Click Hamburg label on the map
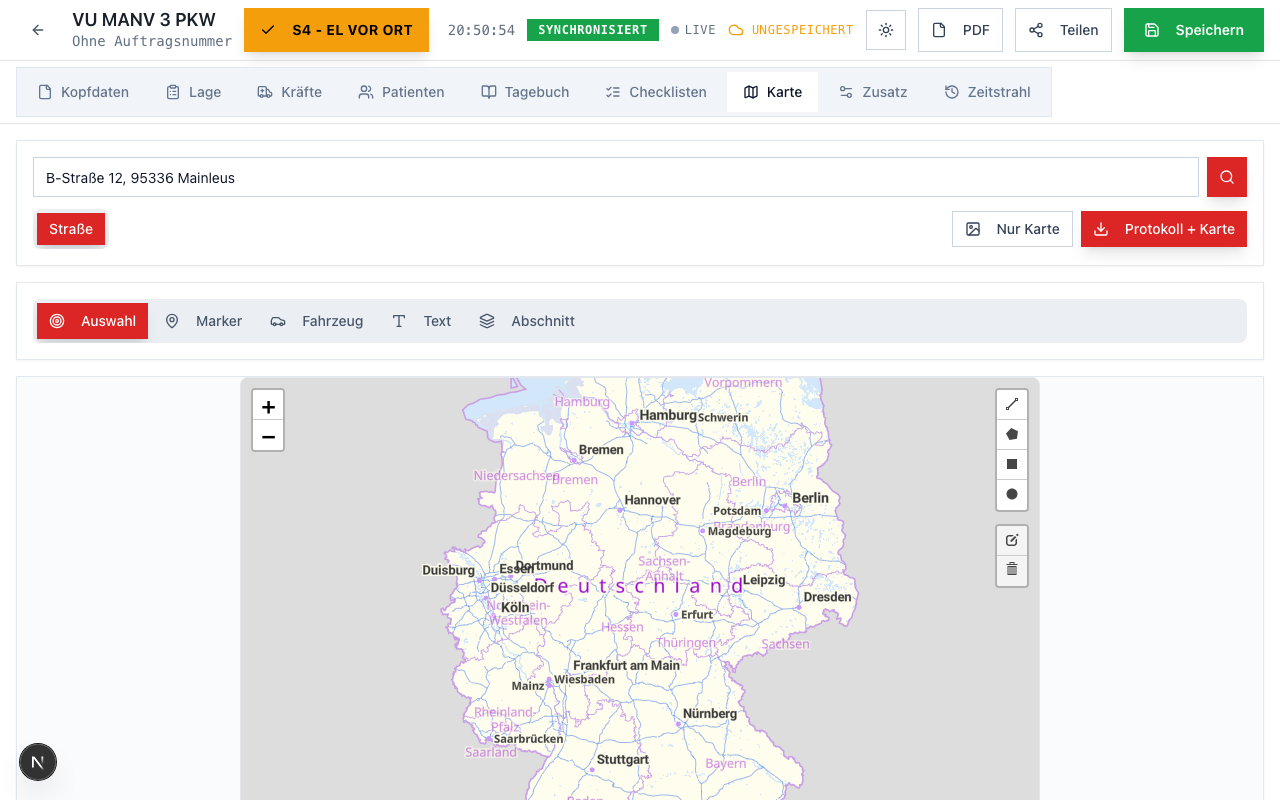Screen dimensions: 1280x800 [668, 415]
